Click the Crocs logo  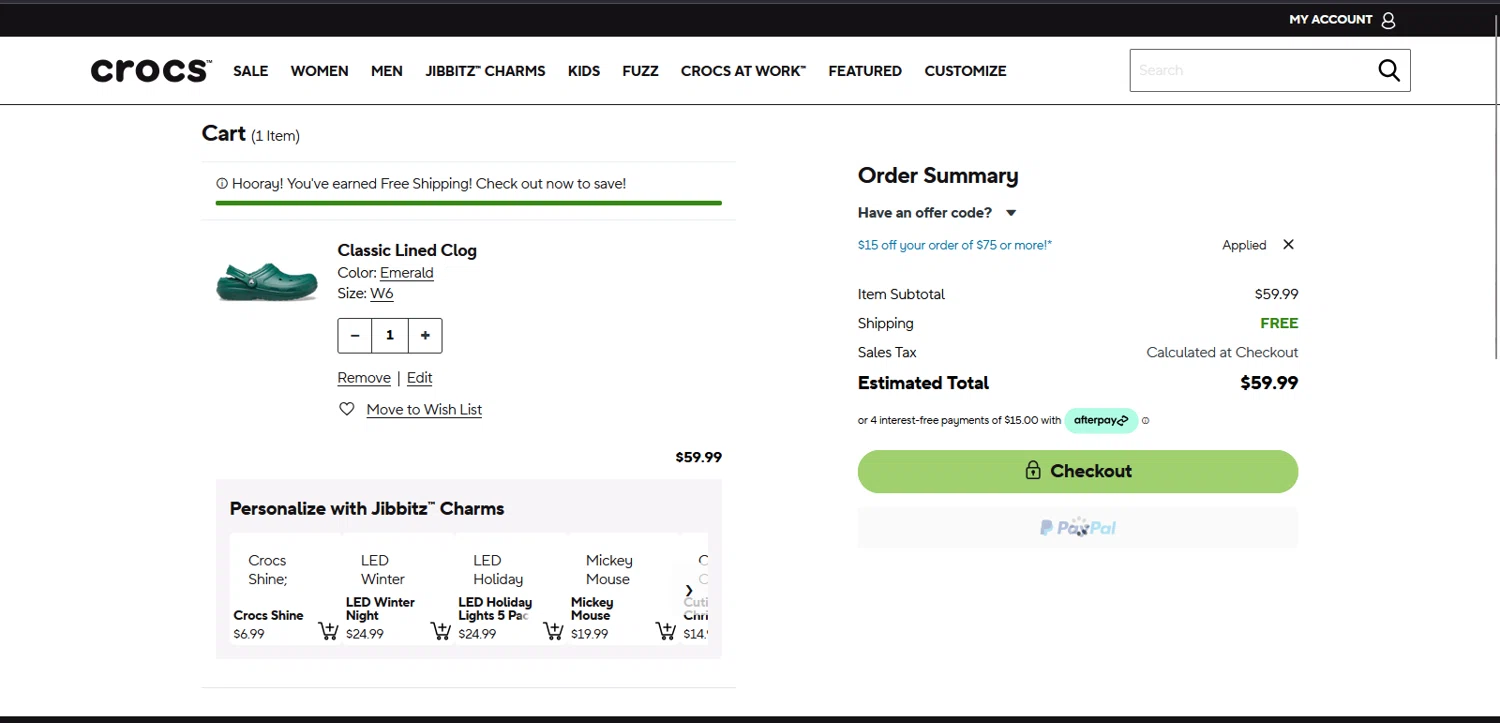151,71
